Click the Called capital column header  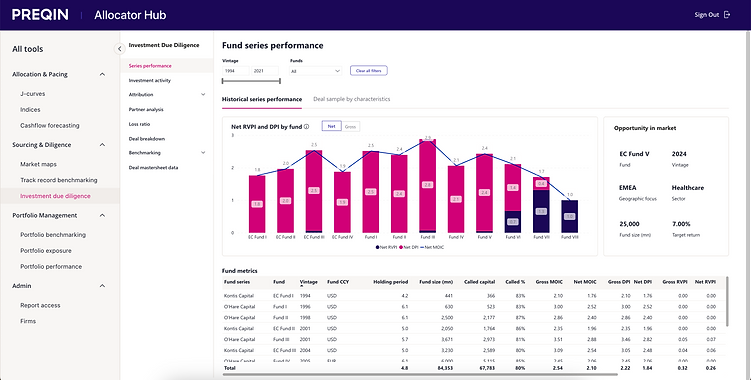[479, 282]
